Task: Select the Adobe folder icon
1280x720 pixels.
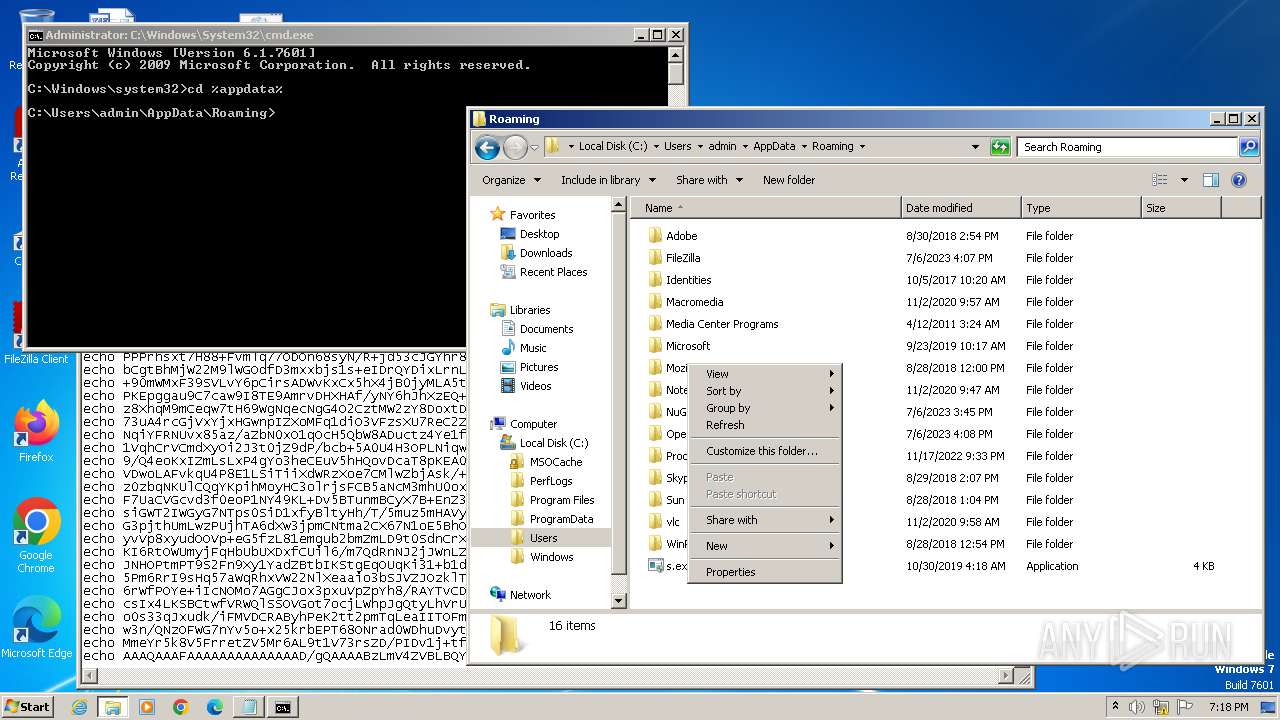Action: point(656,236)
